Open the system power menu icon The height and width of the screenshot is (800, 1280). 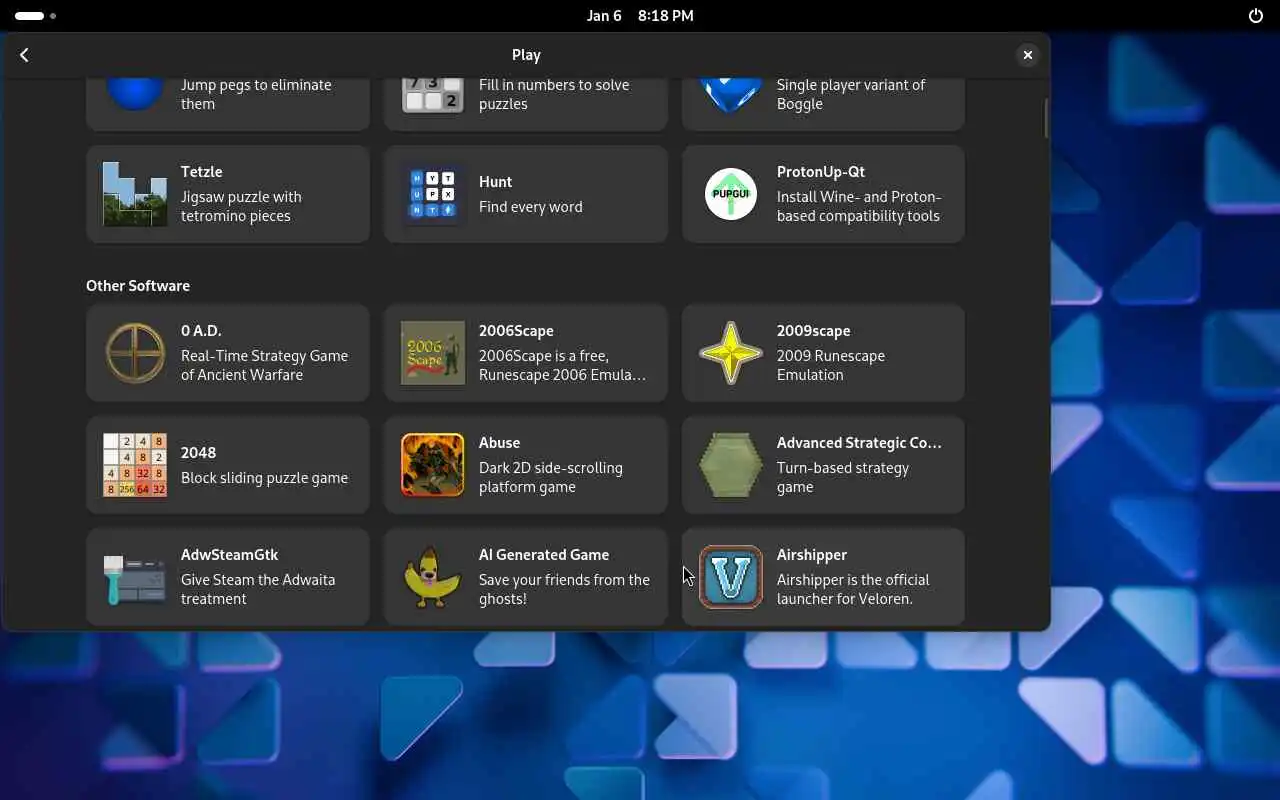tap(1256, 16)
